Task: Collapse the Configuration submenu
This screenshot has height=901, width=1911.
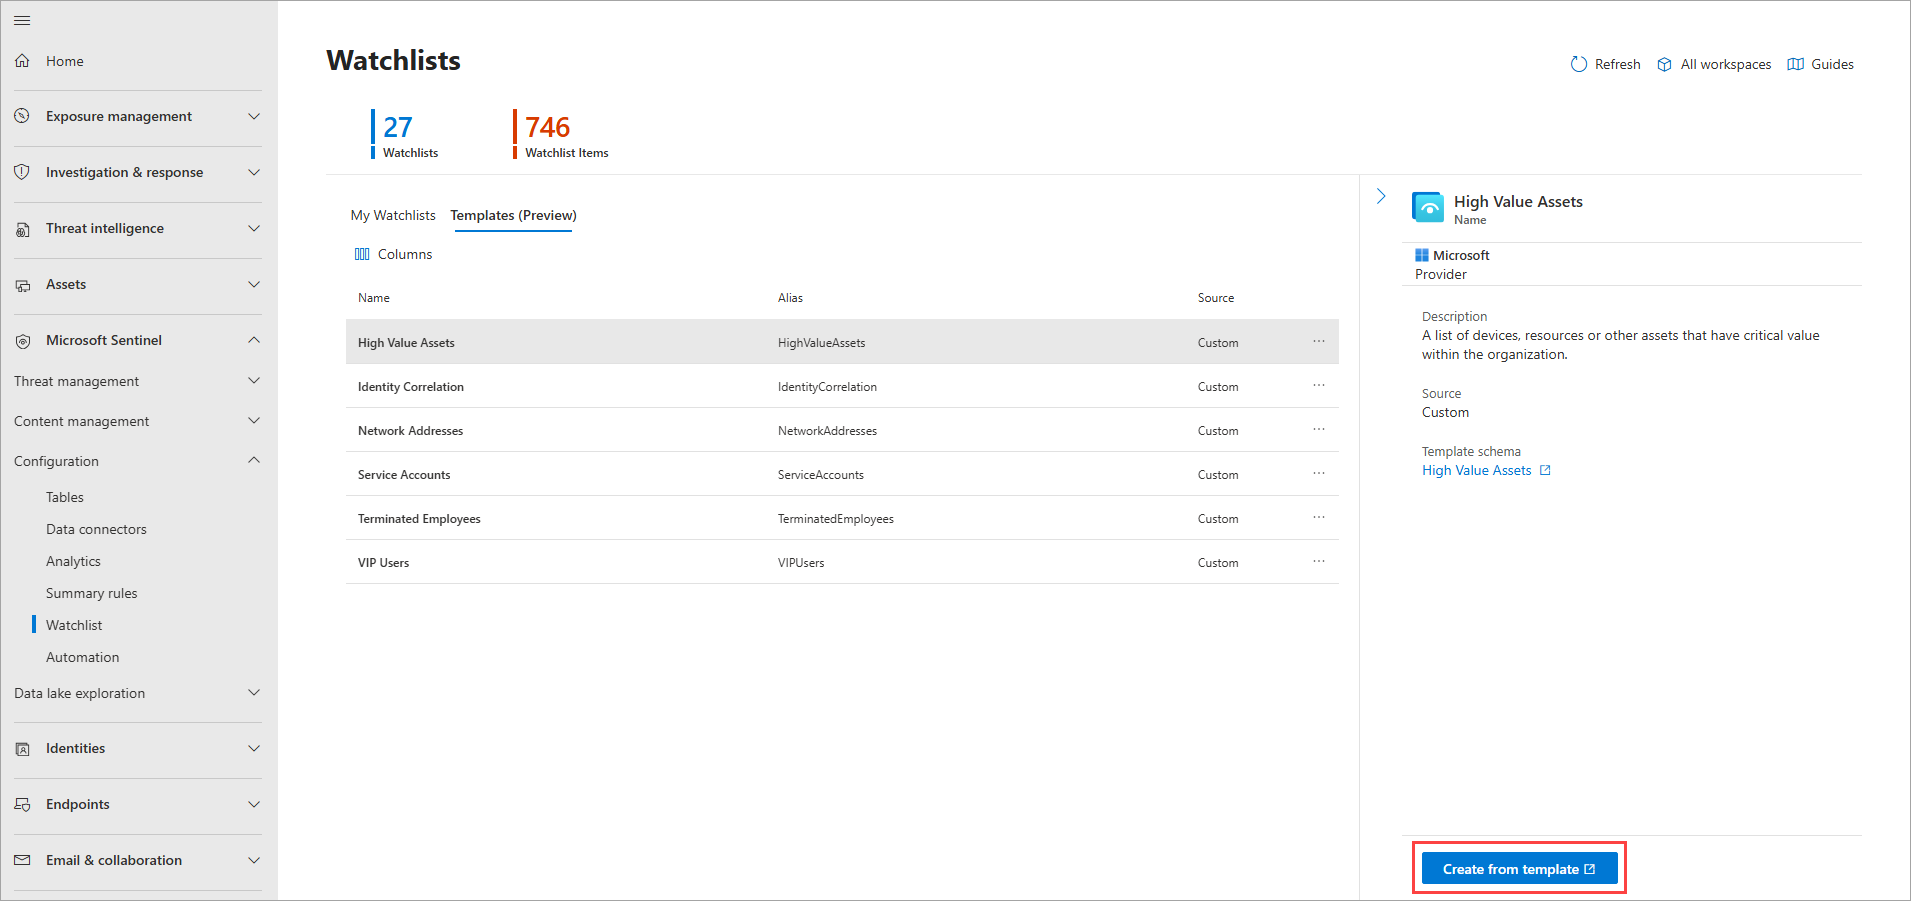Action: (x=254, y=460)
